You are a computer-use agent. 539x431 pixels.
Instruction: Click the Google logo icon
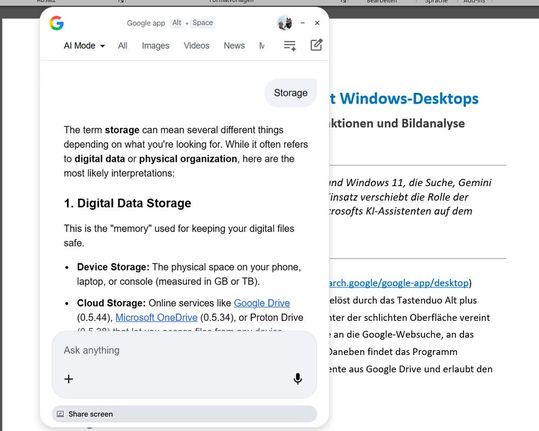click(x=57, y=23)
